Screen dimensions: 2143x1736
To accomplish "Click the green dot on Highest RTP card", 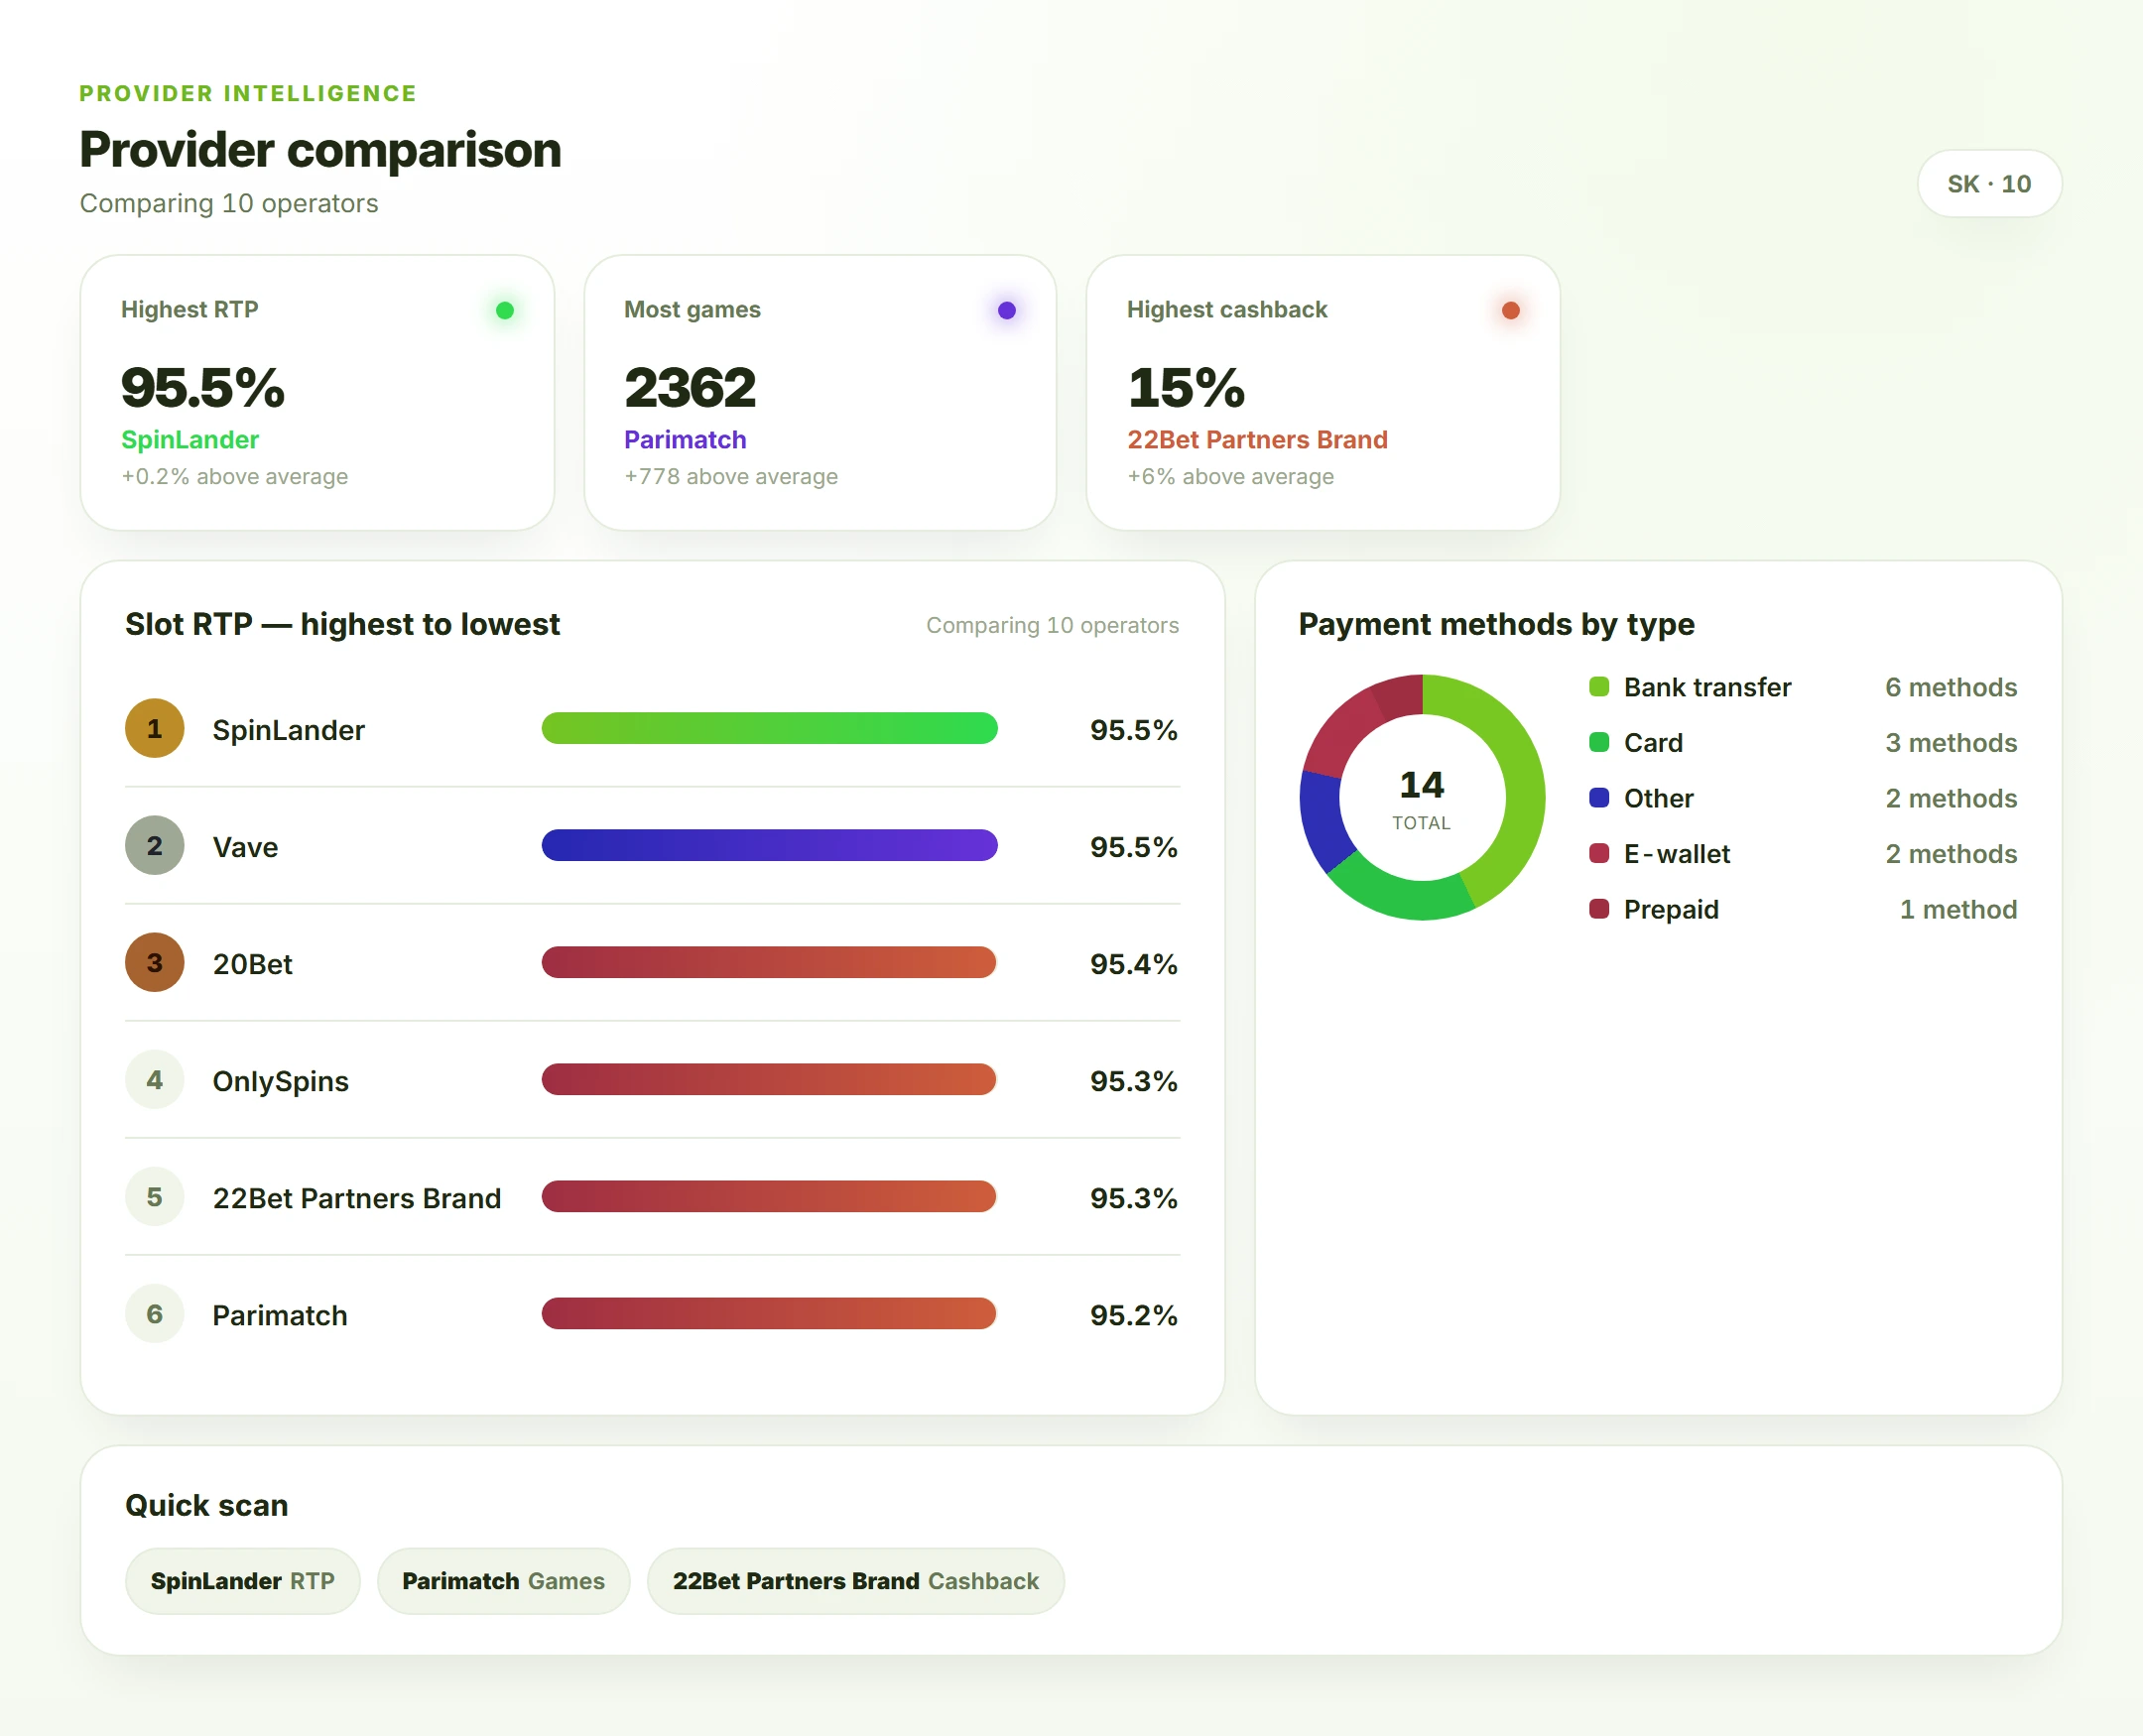I will pyautogui.click(x=505, y=310).
